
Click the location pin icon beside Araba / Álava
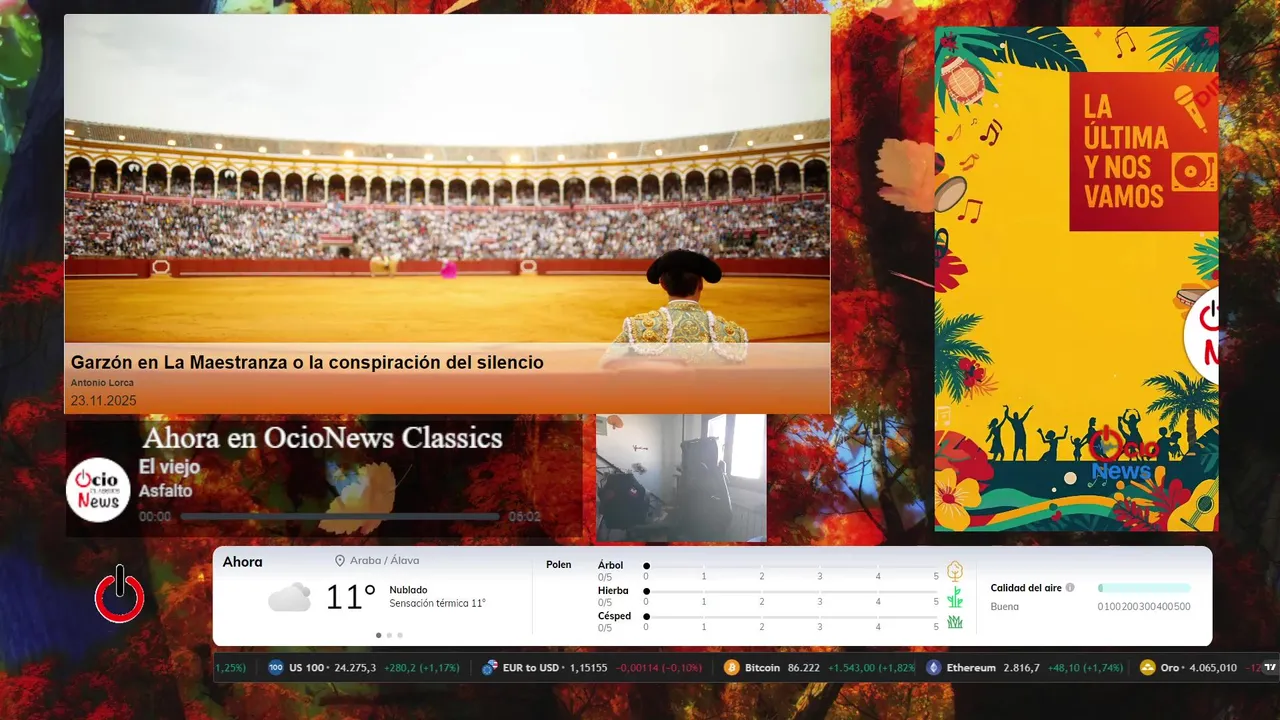[340, 561]
